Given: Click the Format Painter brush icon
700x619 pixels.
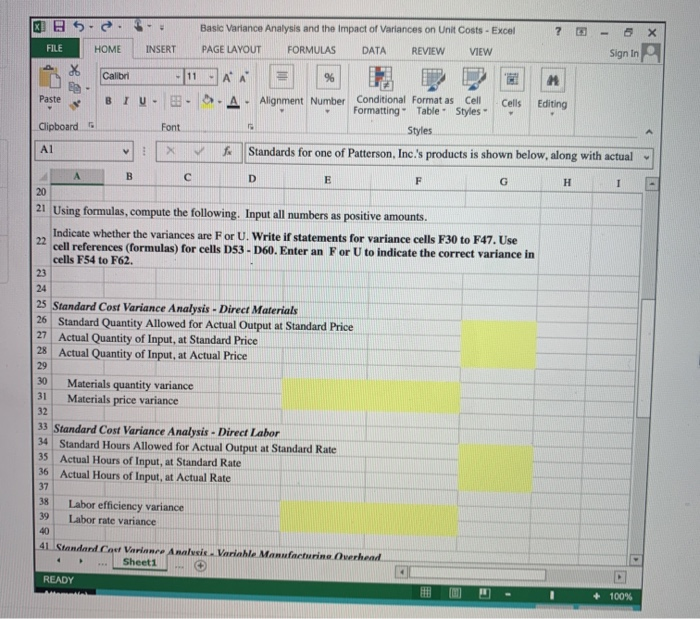Looking at the screenshot, I should [x=75, y=104].
